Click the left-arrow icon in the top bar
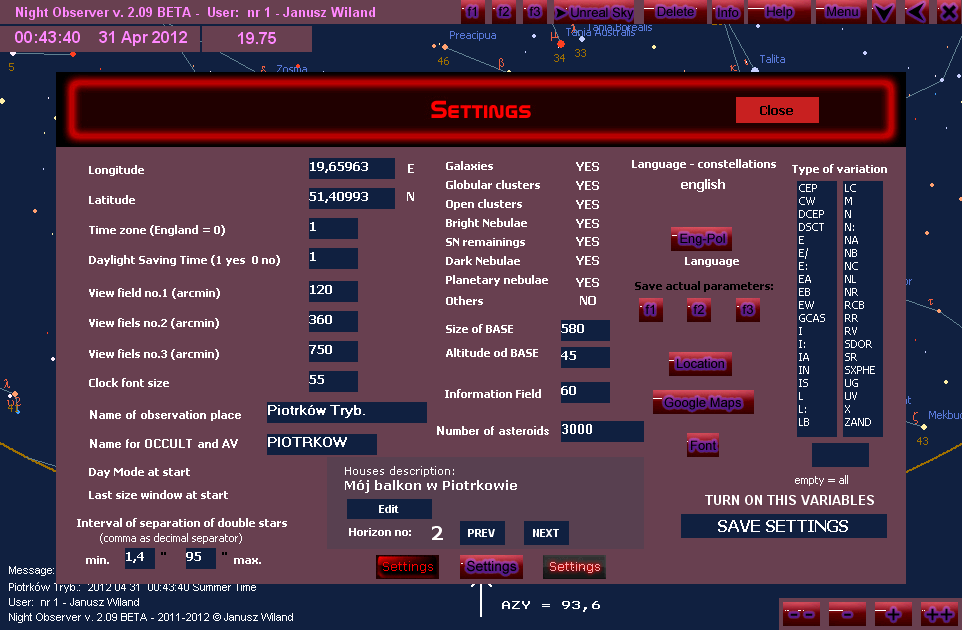This screenshot has height=630, width=962. pos(916,12)
